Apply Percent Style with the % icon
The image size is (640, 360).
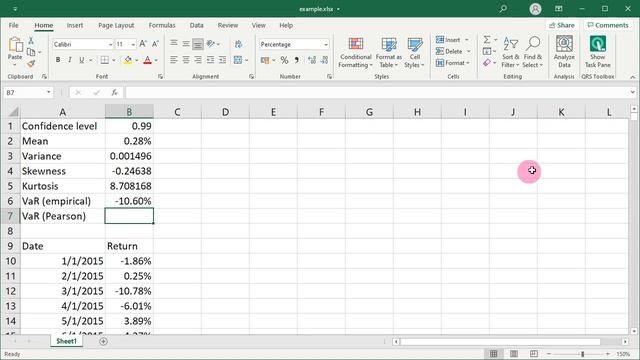pyautogui.click(x=284, y=60)
